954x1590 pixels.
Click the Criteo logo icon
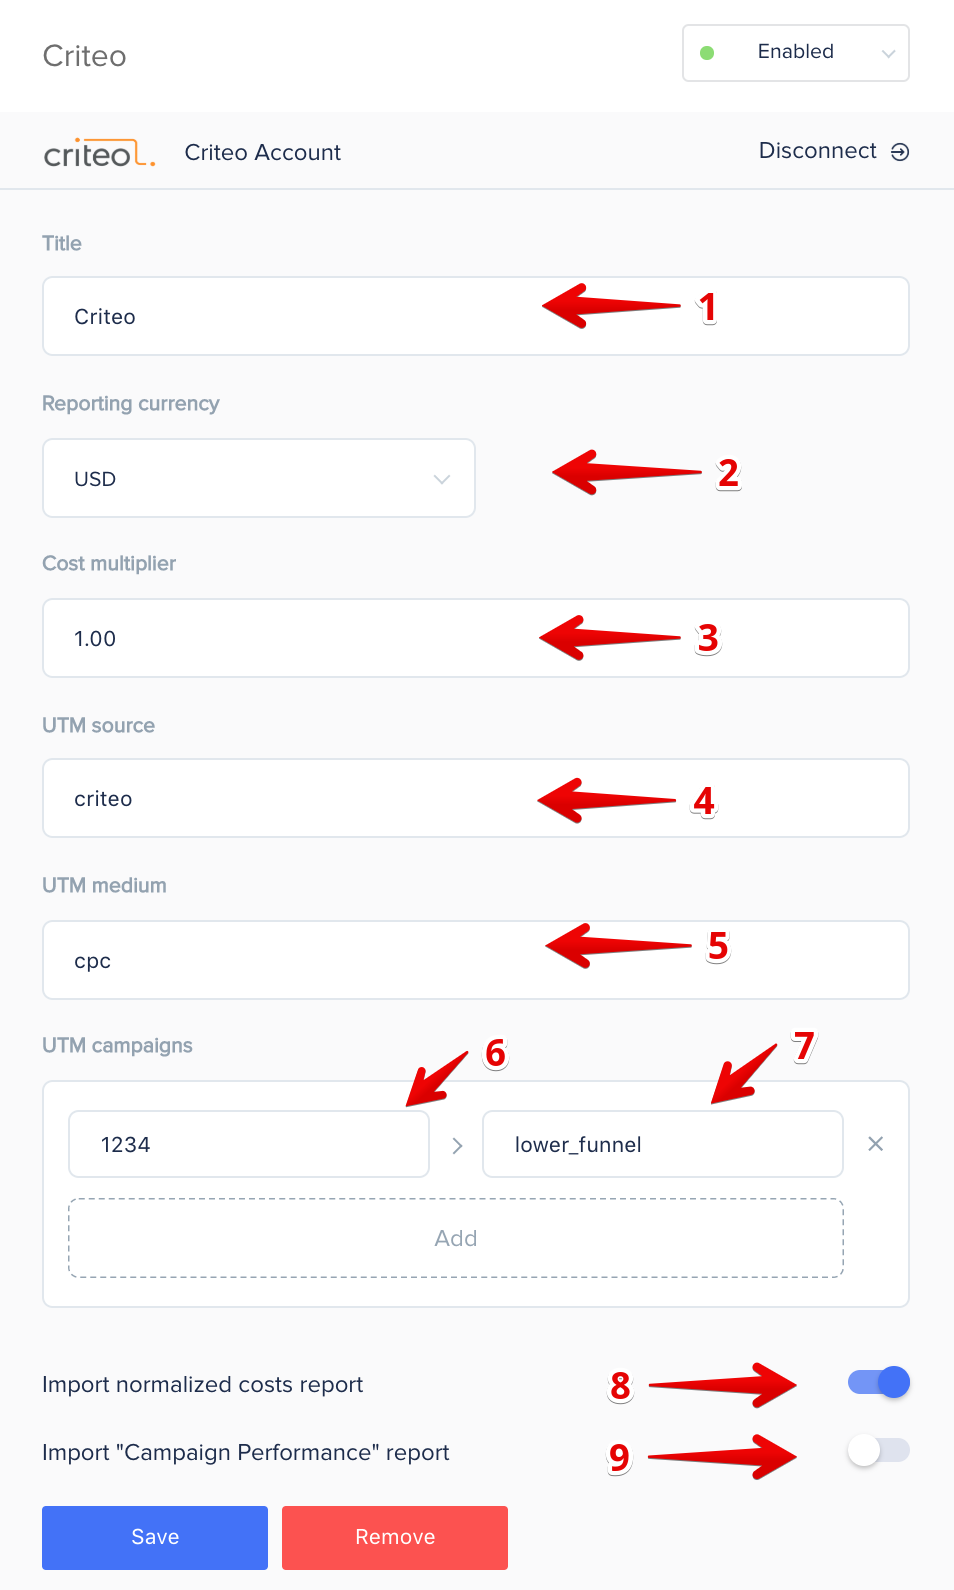[x=100, y=153]
